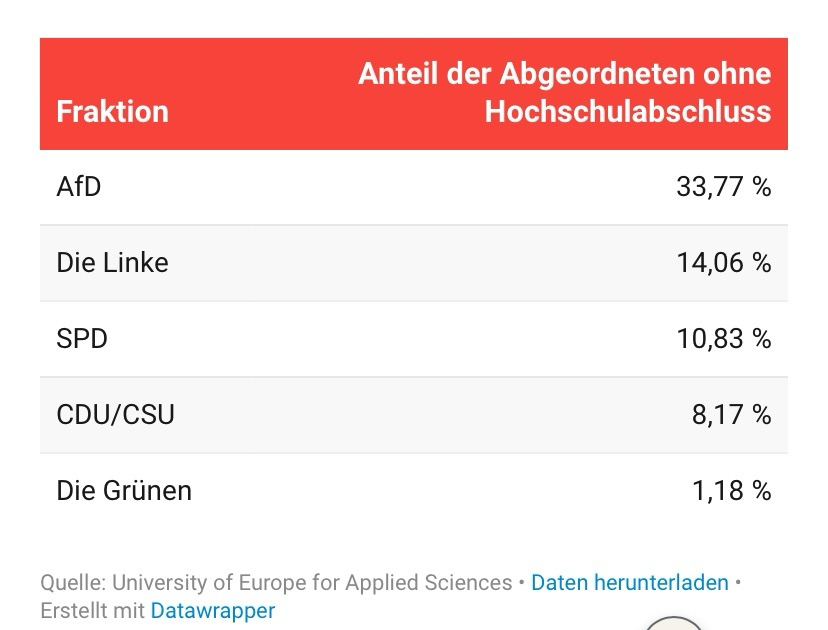Screen dimensions: 828x630
Task: Click the 'Erstellt mit' caption text
Action: 92,610
